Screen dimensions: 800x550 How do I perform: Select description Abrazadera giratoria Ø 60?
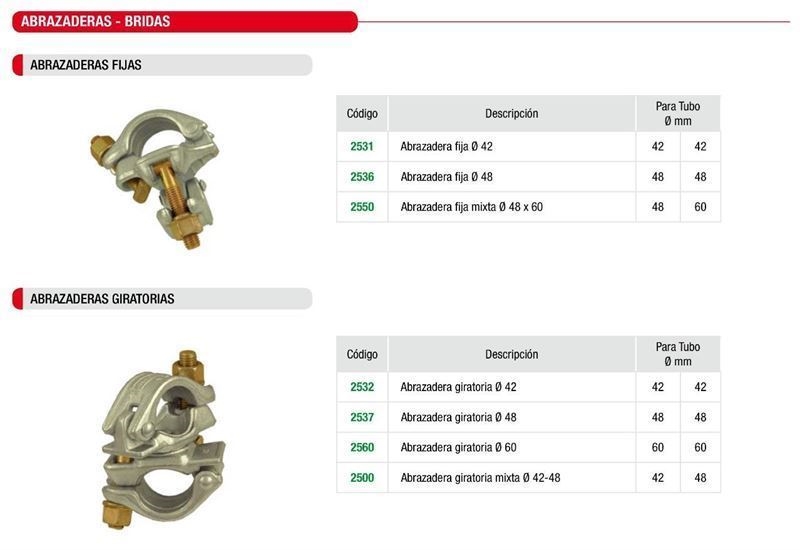458,447
